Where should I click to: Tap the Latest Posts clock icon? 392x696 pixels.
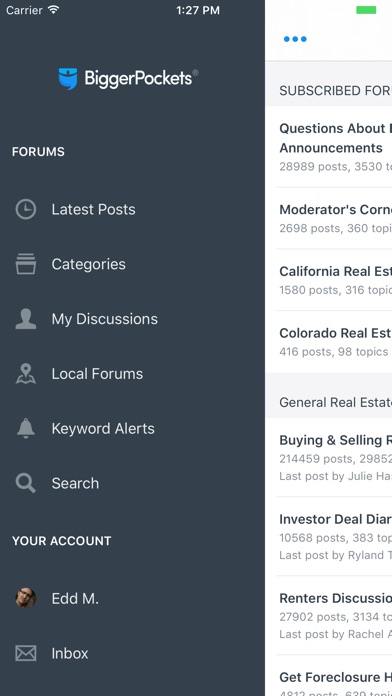[26, 209]
